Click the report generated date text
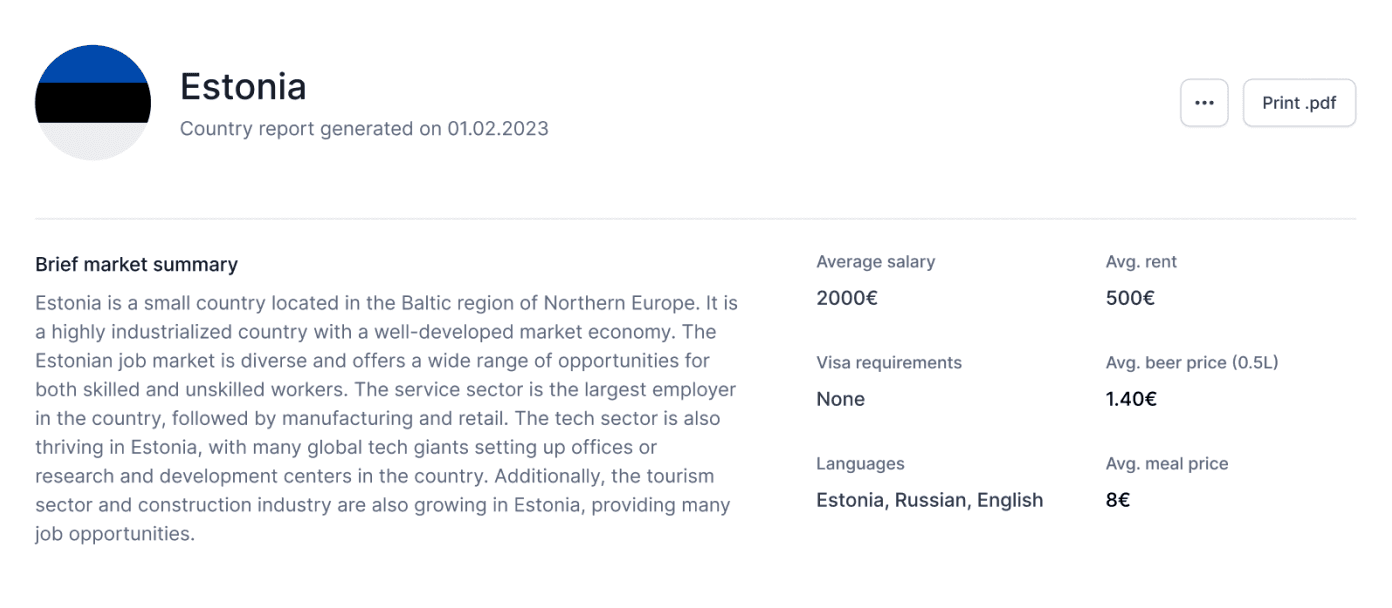The width and height of the screenshot is (1392, 608). (x=364, y=129)
